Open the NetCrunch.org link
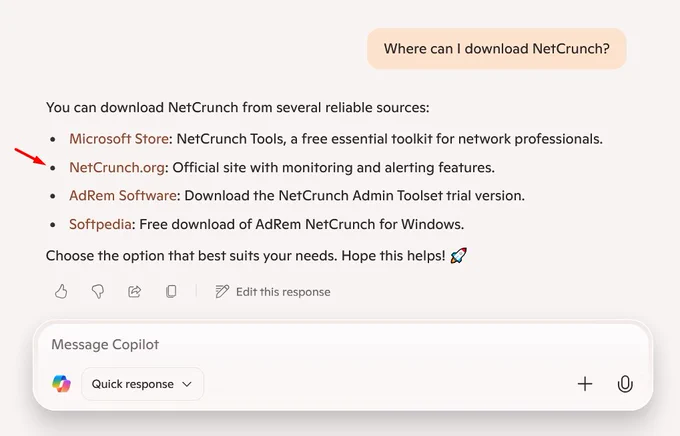The image size is (680, 436). 117,167
